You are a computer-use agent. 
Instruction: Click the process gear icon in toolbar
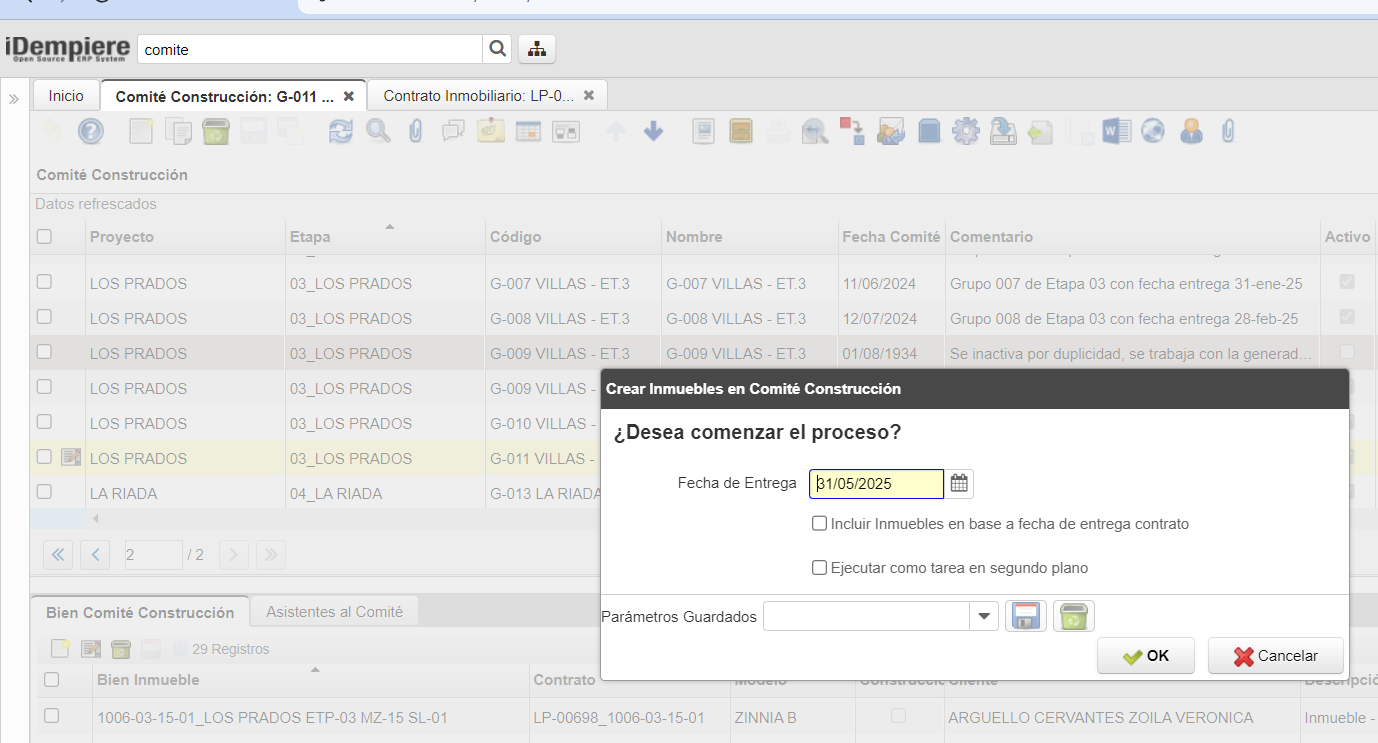point(965,131)
